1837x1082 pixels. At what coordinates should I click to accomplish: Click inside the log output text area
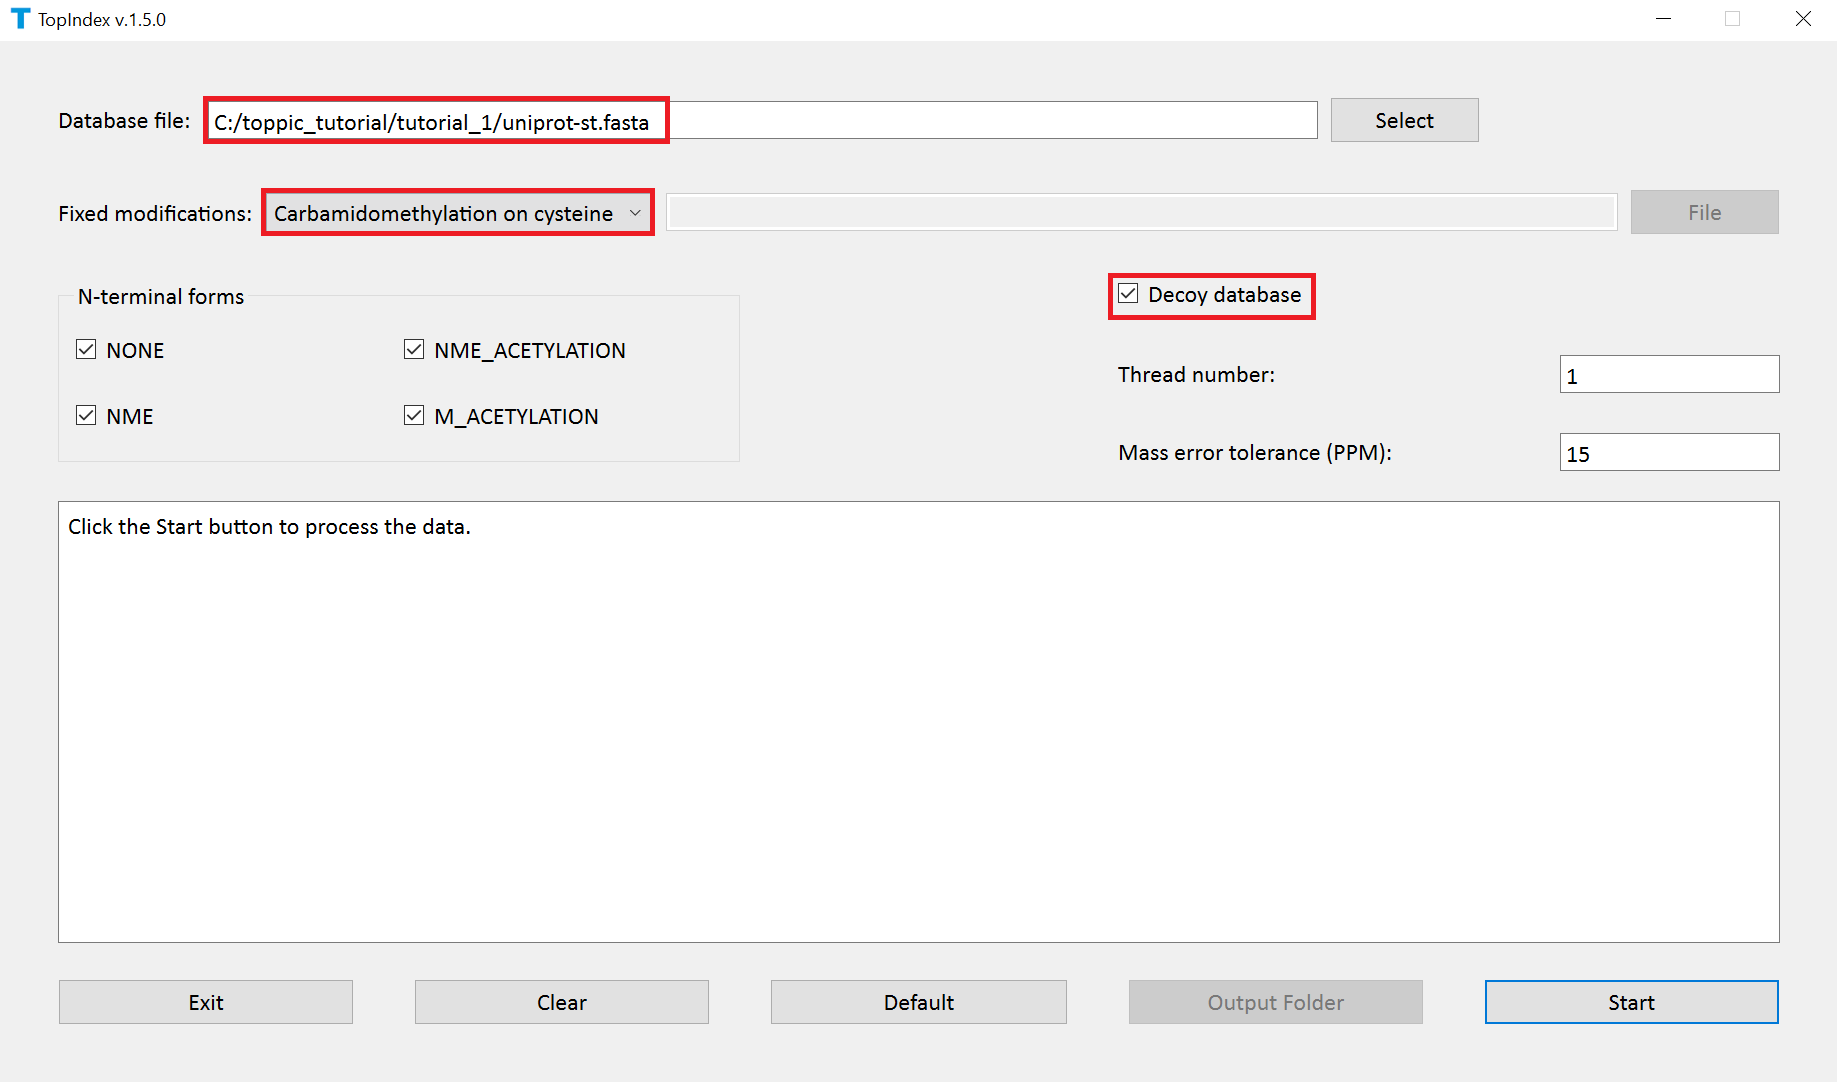pyautogui.click(x=918, y=722)
